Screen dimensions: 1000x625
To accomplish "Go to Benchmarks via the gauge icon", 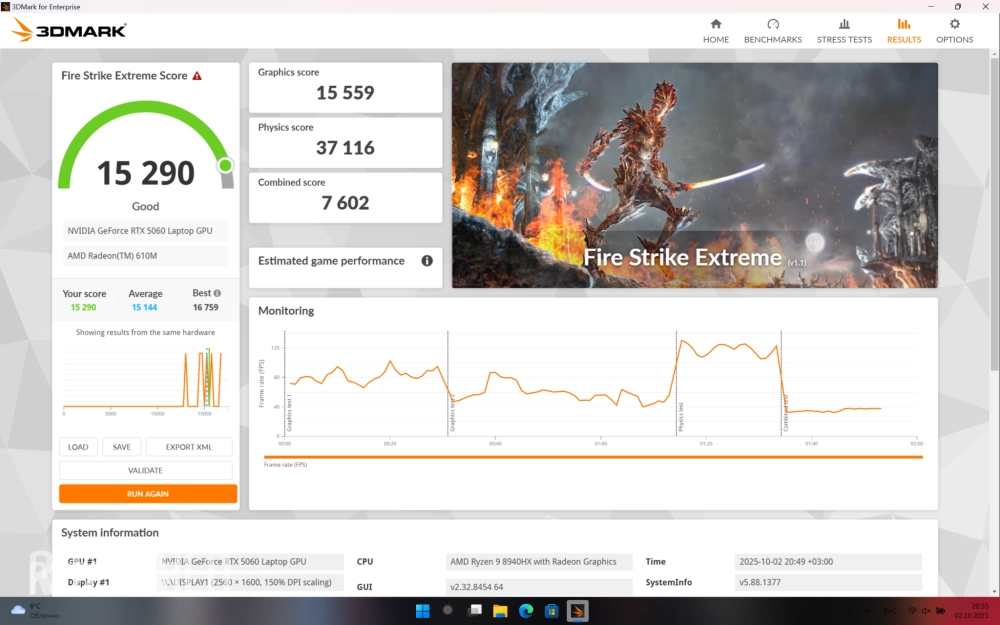I will coord(772,24).
